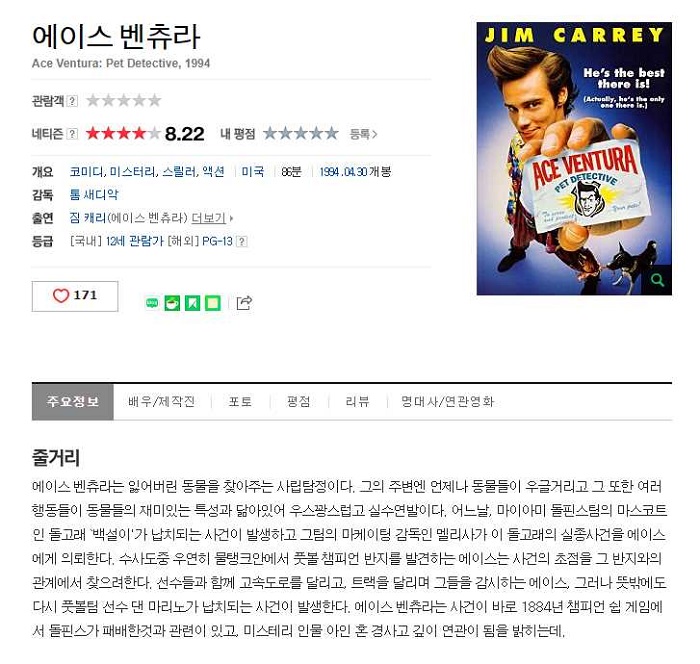Viewport: 700px width, 664px height.
Task: Open the help icon beside 관람객
Action: point(72,101)
